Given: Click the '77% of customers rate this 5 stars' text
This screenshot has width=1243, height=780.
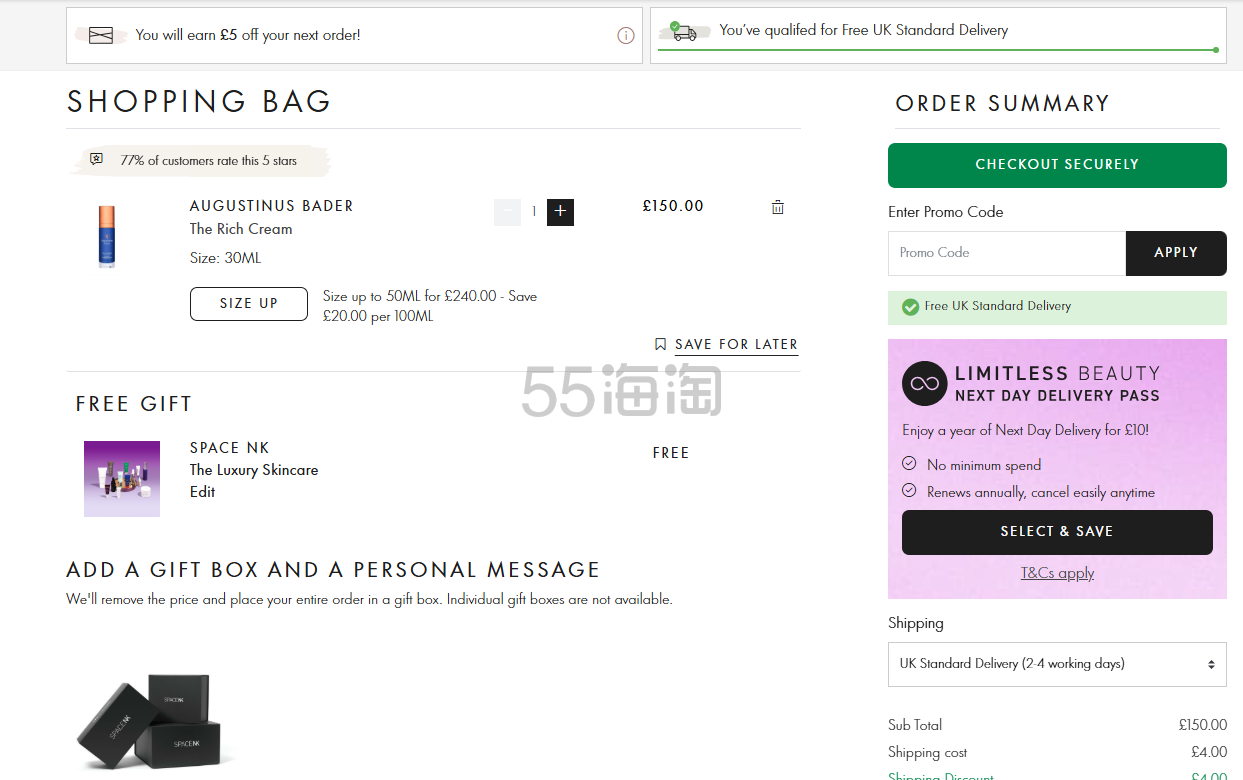Looking at the screenshot, I should coord(208,160).
